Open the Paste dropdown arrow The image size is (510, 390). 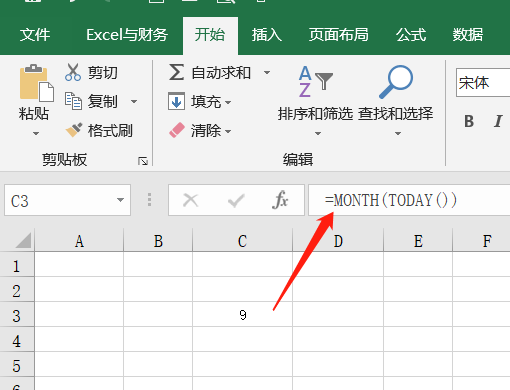36,134
